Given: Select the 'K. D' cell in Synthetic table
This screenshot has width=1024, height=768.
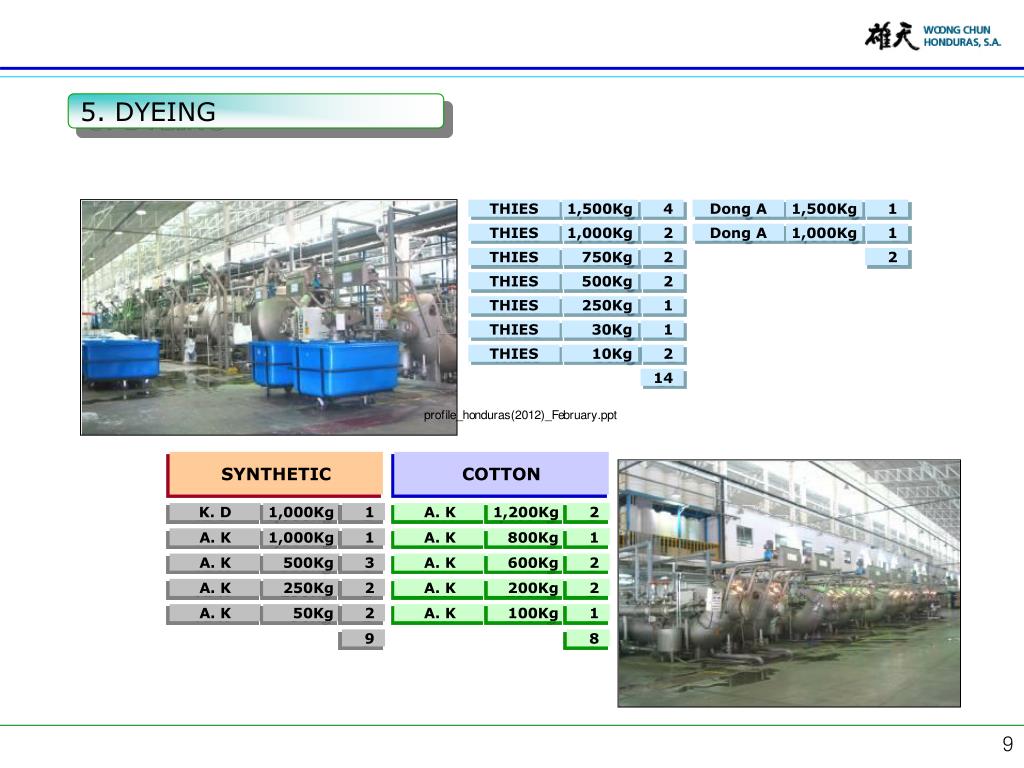Looking at the screenshot, I should click(x=214, y=513).
